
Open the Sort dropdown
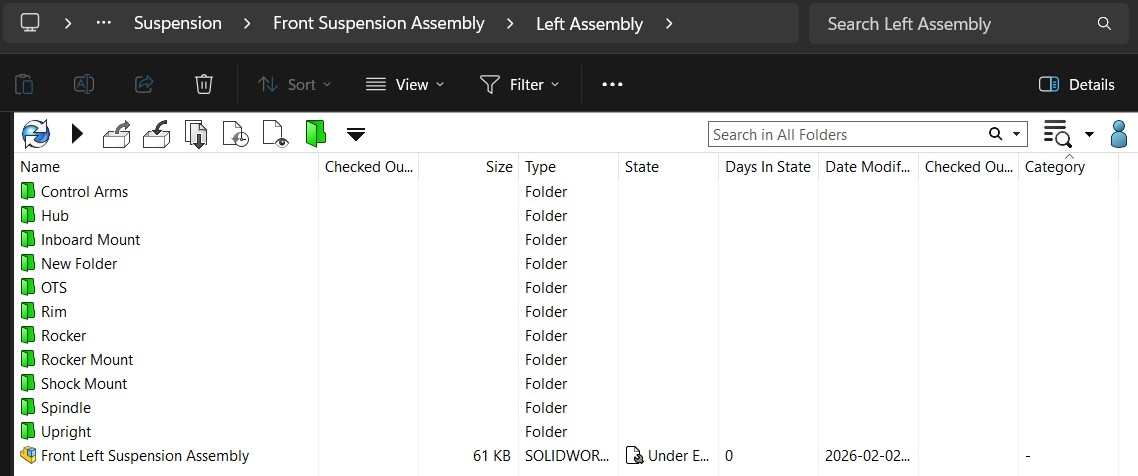click(294, 85)
